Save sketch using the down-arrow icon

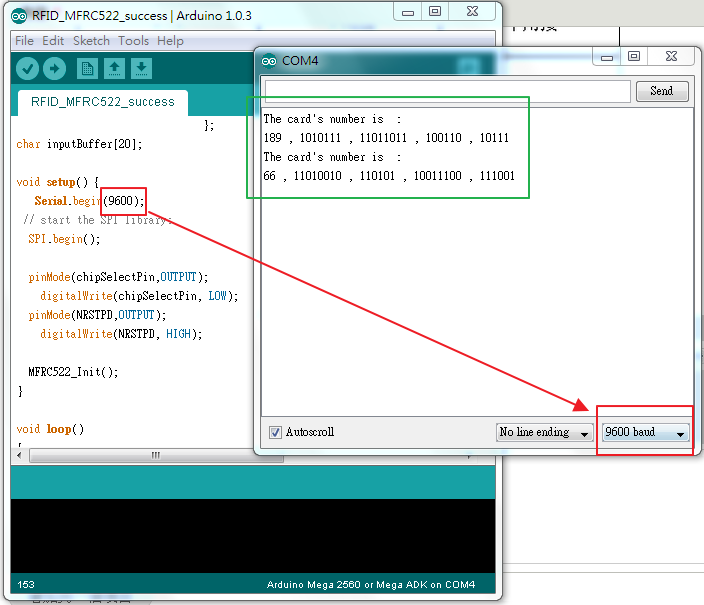[x=141, y=69]
